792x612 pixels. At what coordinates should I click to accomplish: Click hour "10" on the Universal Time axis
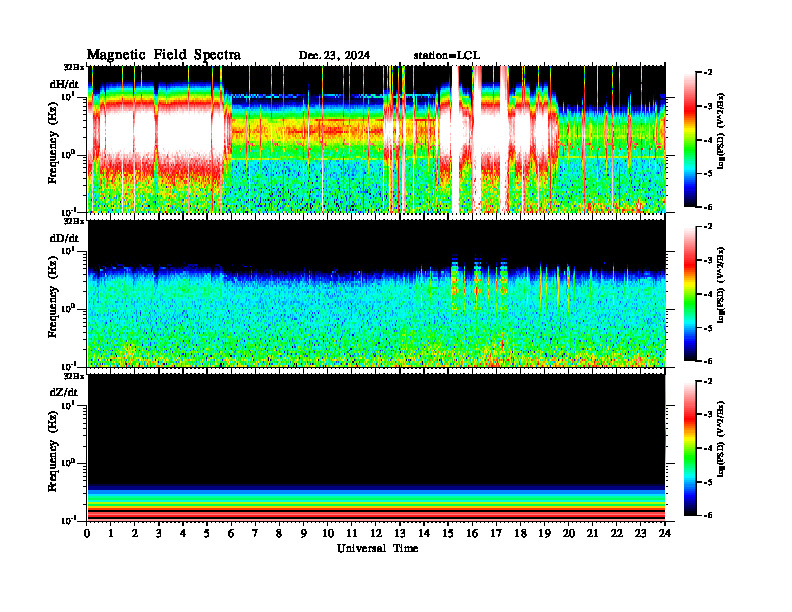(328, 534)
